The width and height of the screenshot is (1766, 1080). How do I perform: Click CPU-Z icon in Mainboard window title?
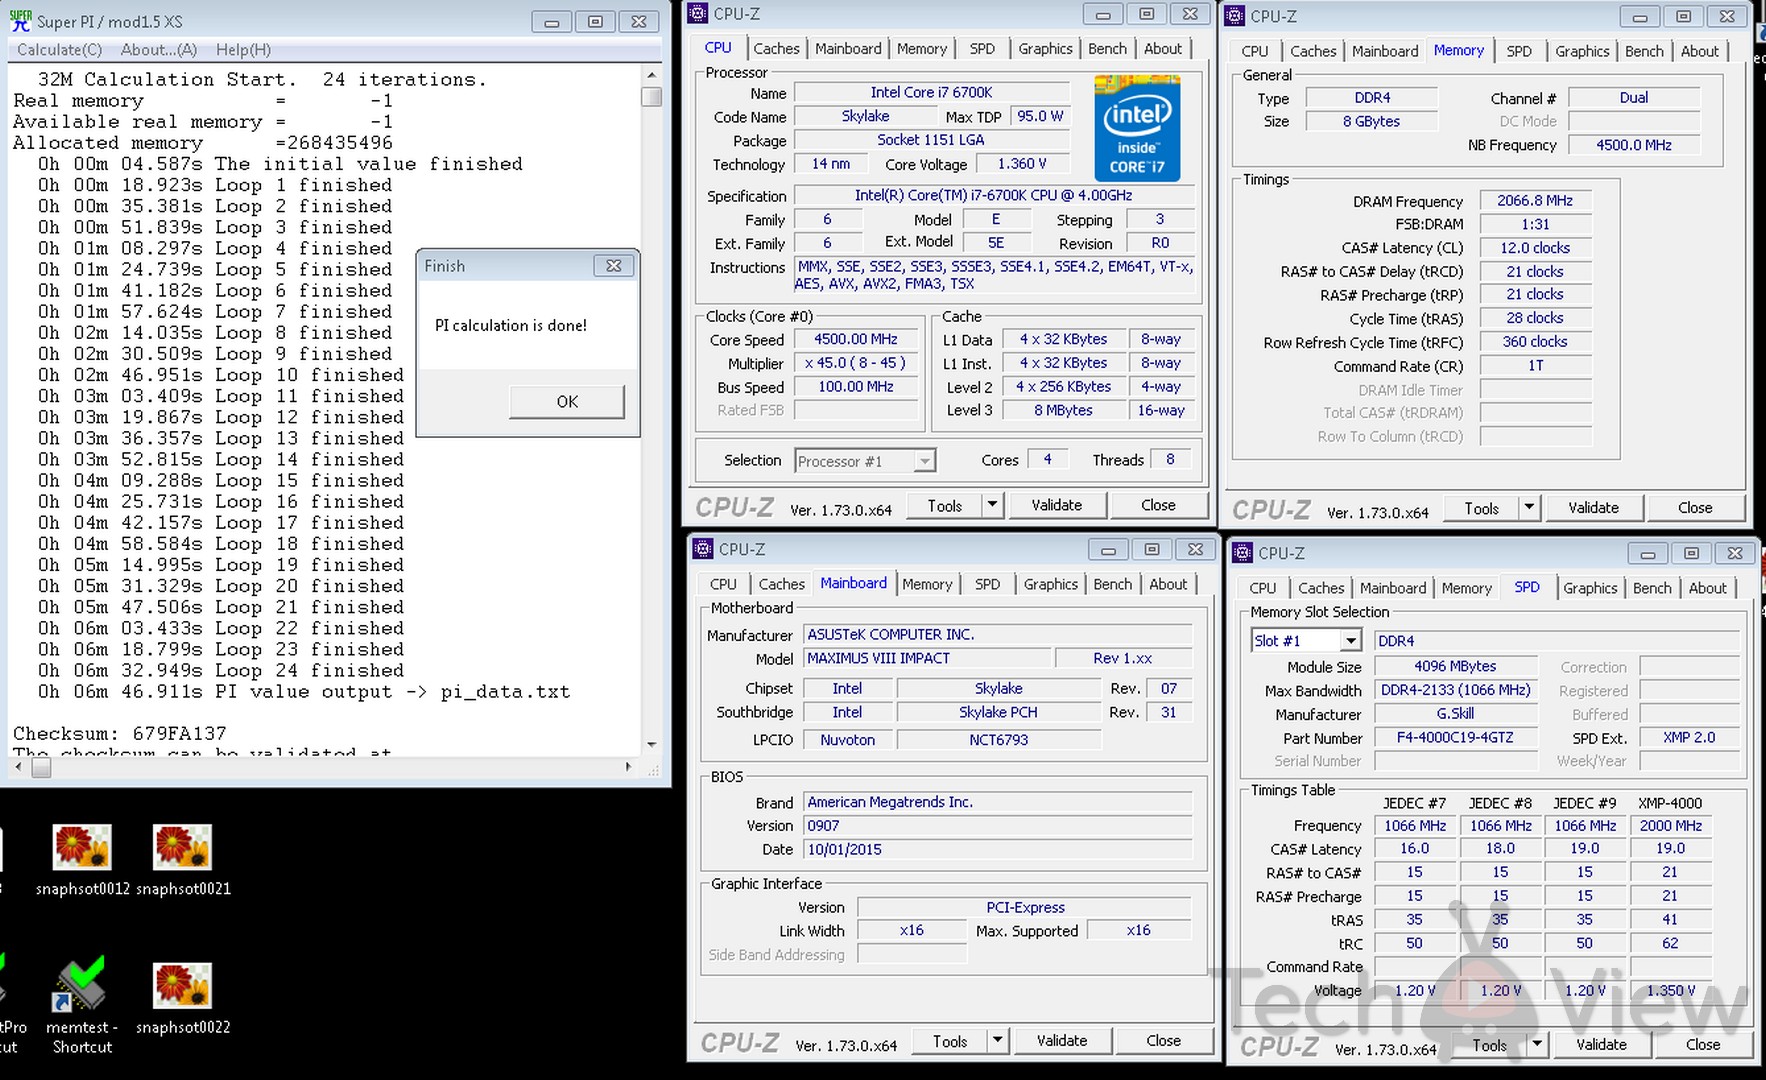pyautogui.click(x=703, y=549)
